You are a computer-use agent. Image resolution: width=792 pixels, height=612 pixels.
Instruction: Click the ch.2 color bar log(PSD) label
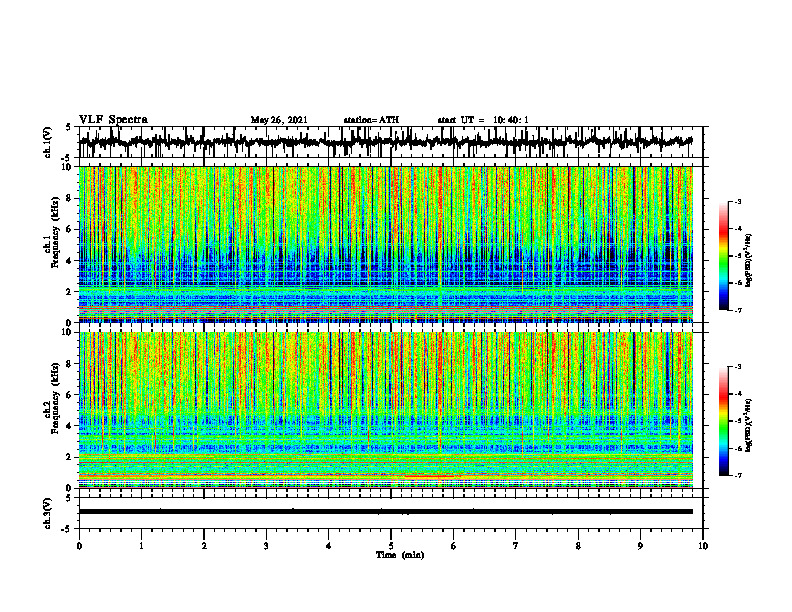[749, 424]
